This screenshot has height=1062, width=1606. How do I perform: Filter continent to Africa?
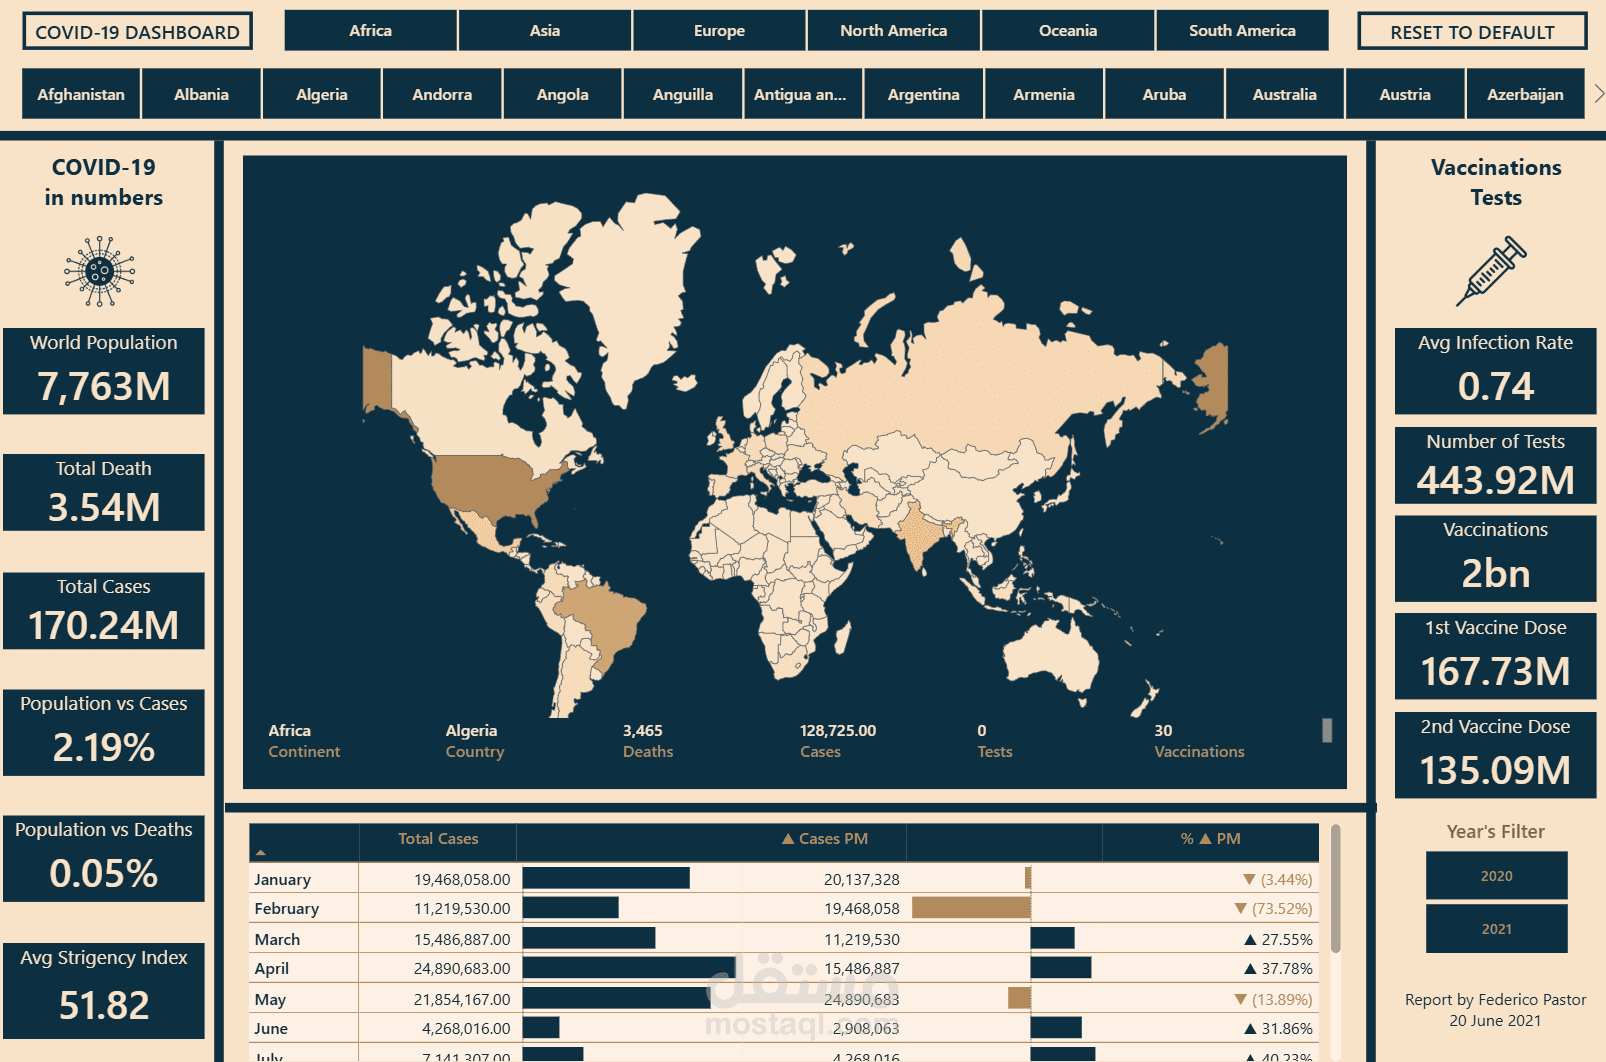click(370, 30)
